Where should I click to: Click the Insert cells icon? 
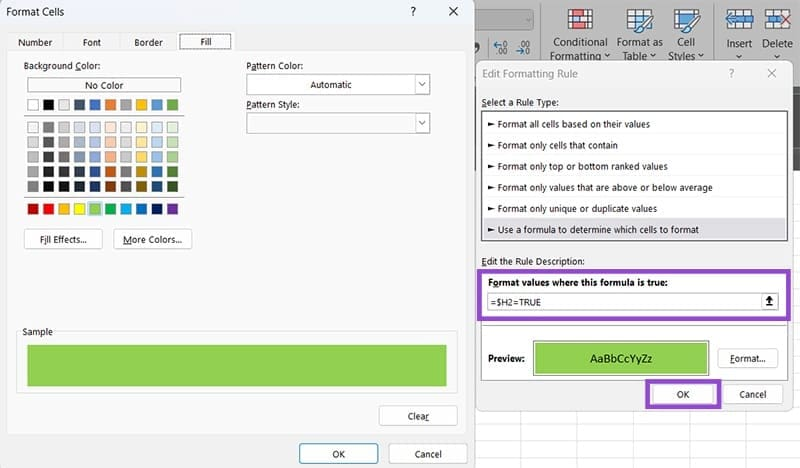(739, 21)
